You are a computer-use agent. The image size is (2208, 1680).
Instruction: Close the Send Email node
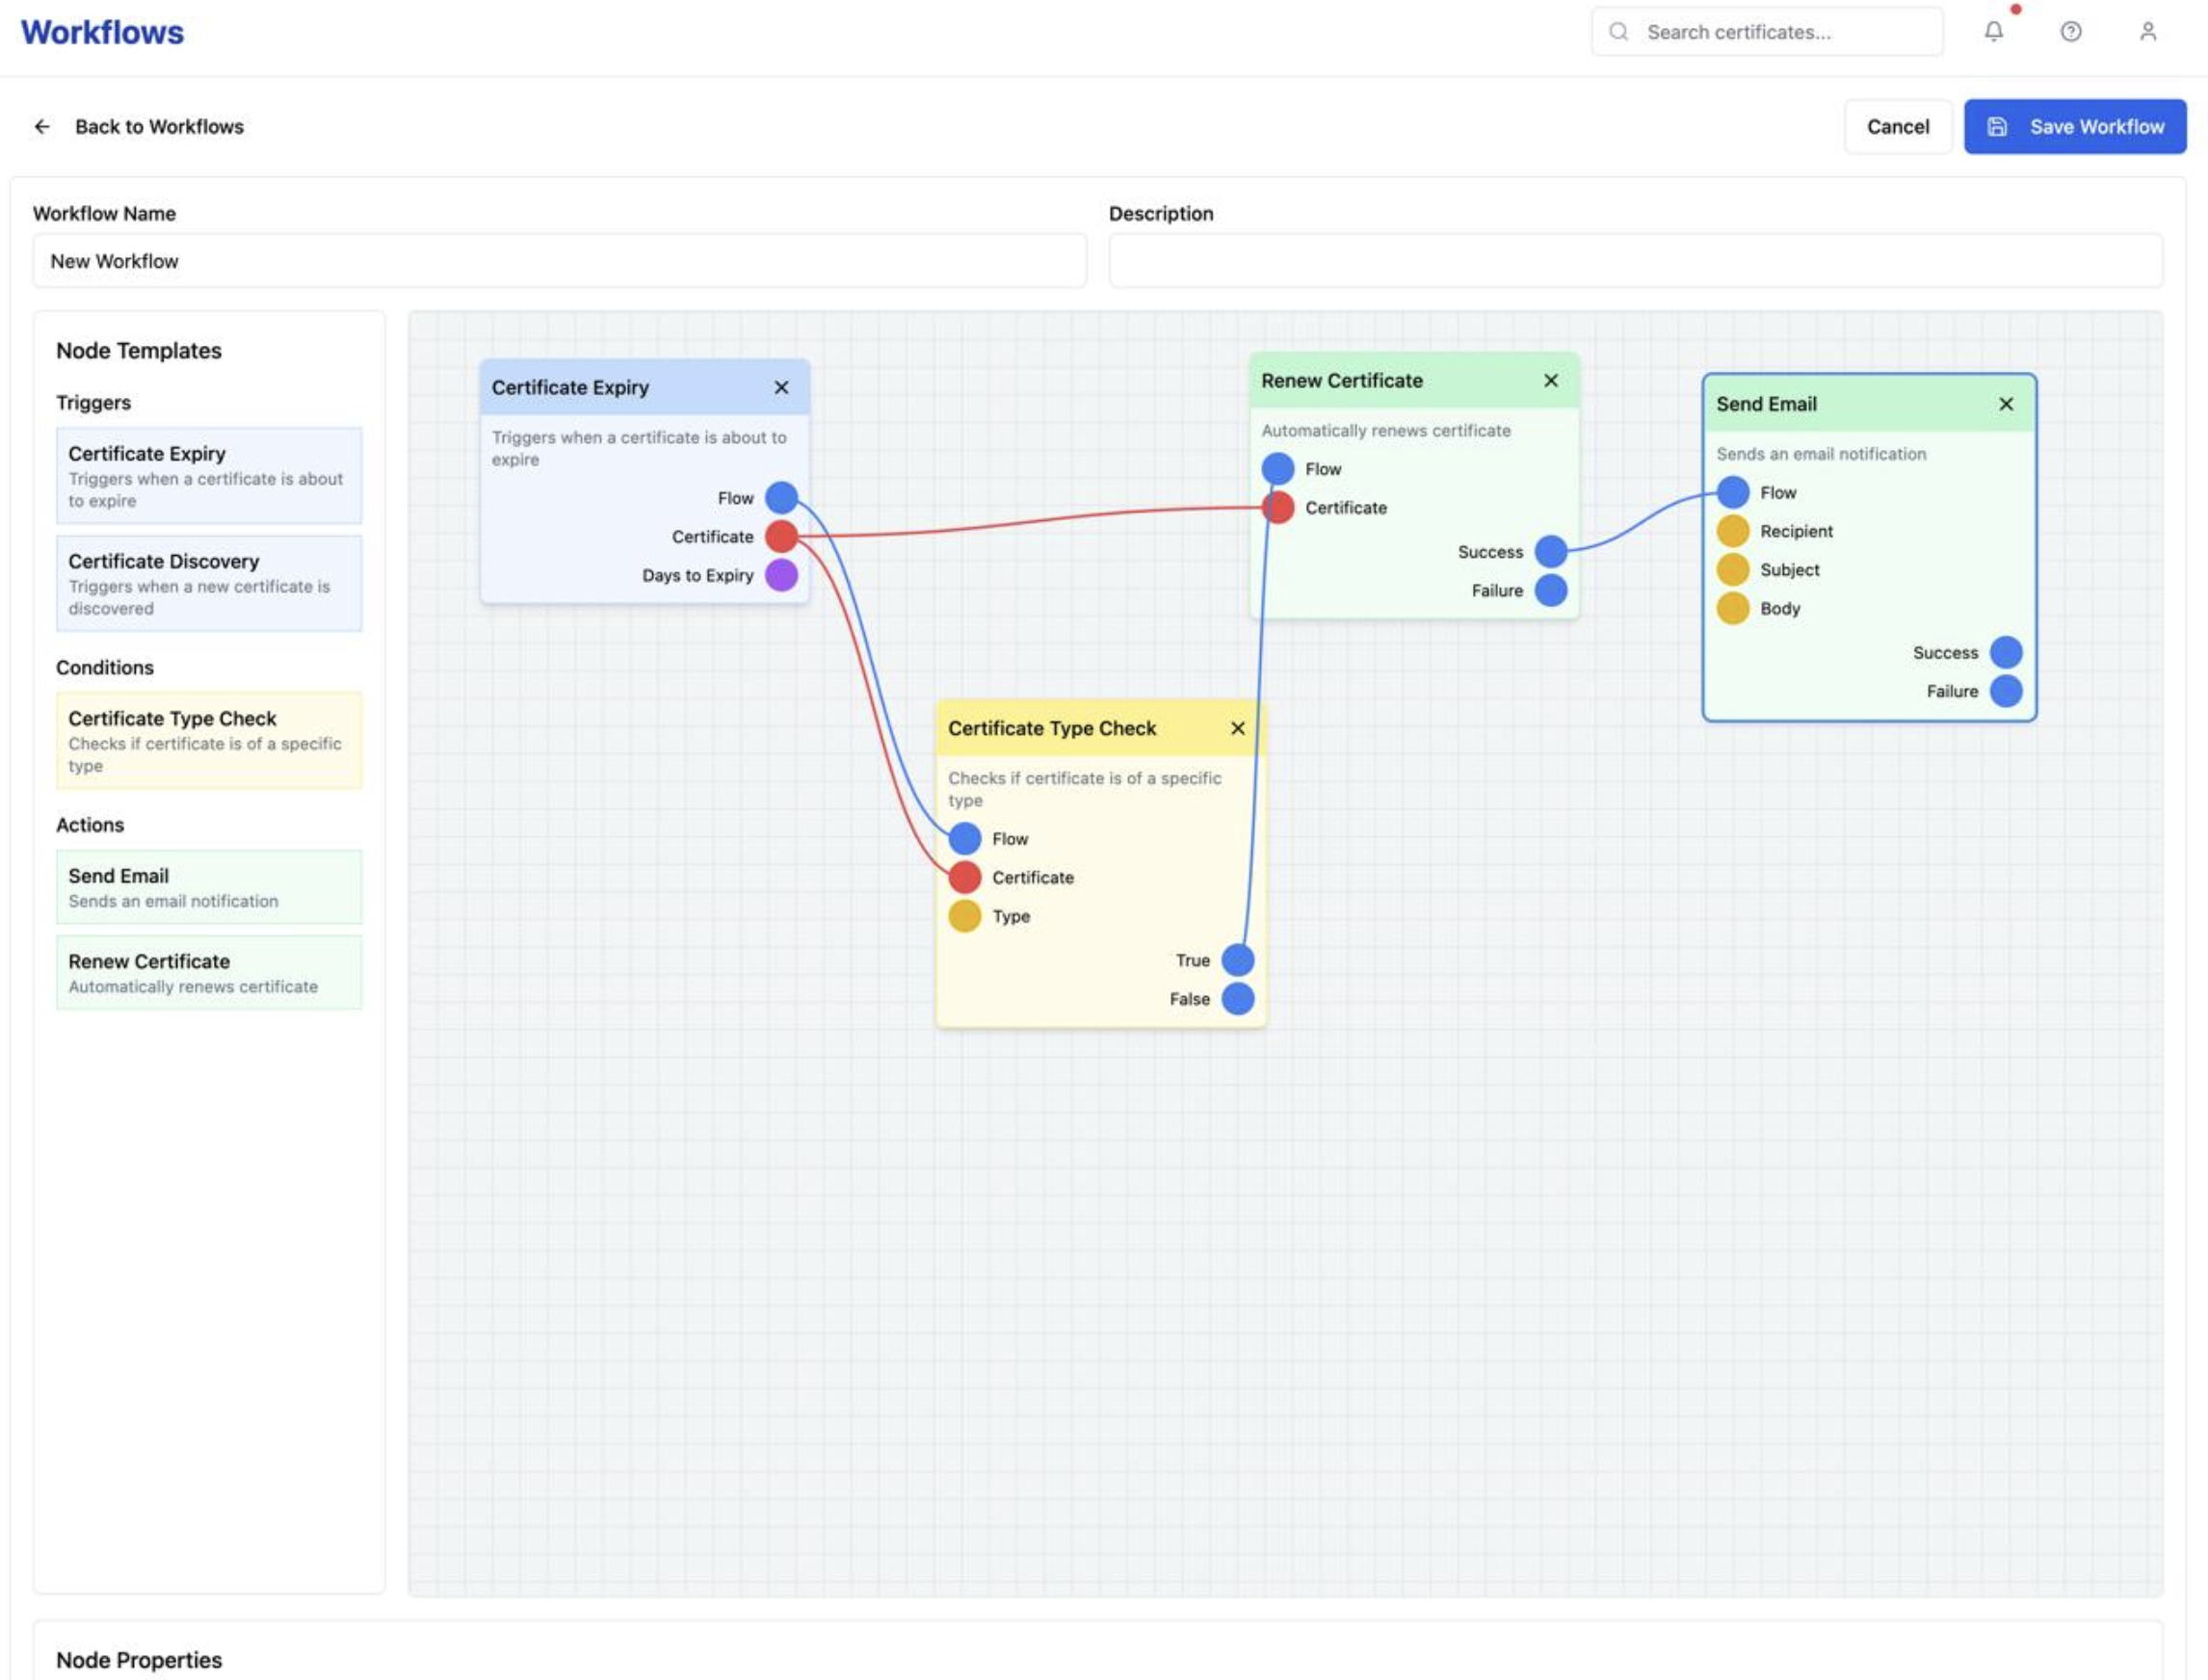(2005, 404)
